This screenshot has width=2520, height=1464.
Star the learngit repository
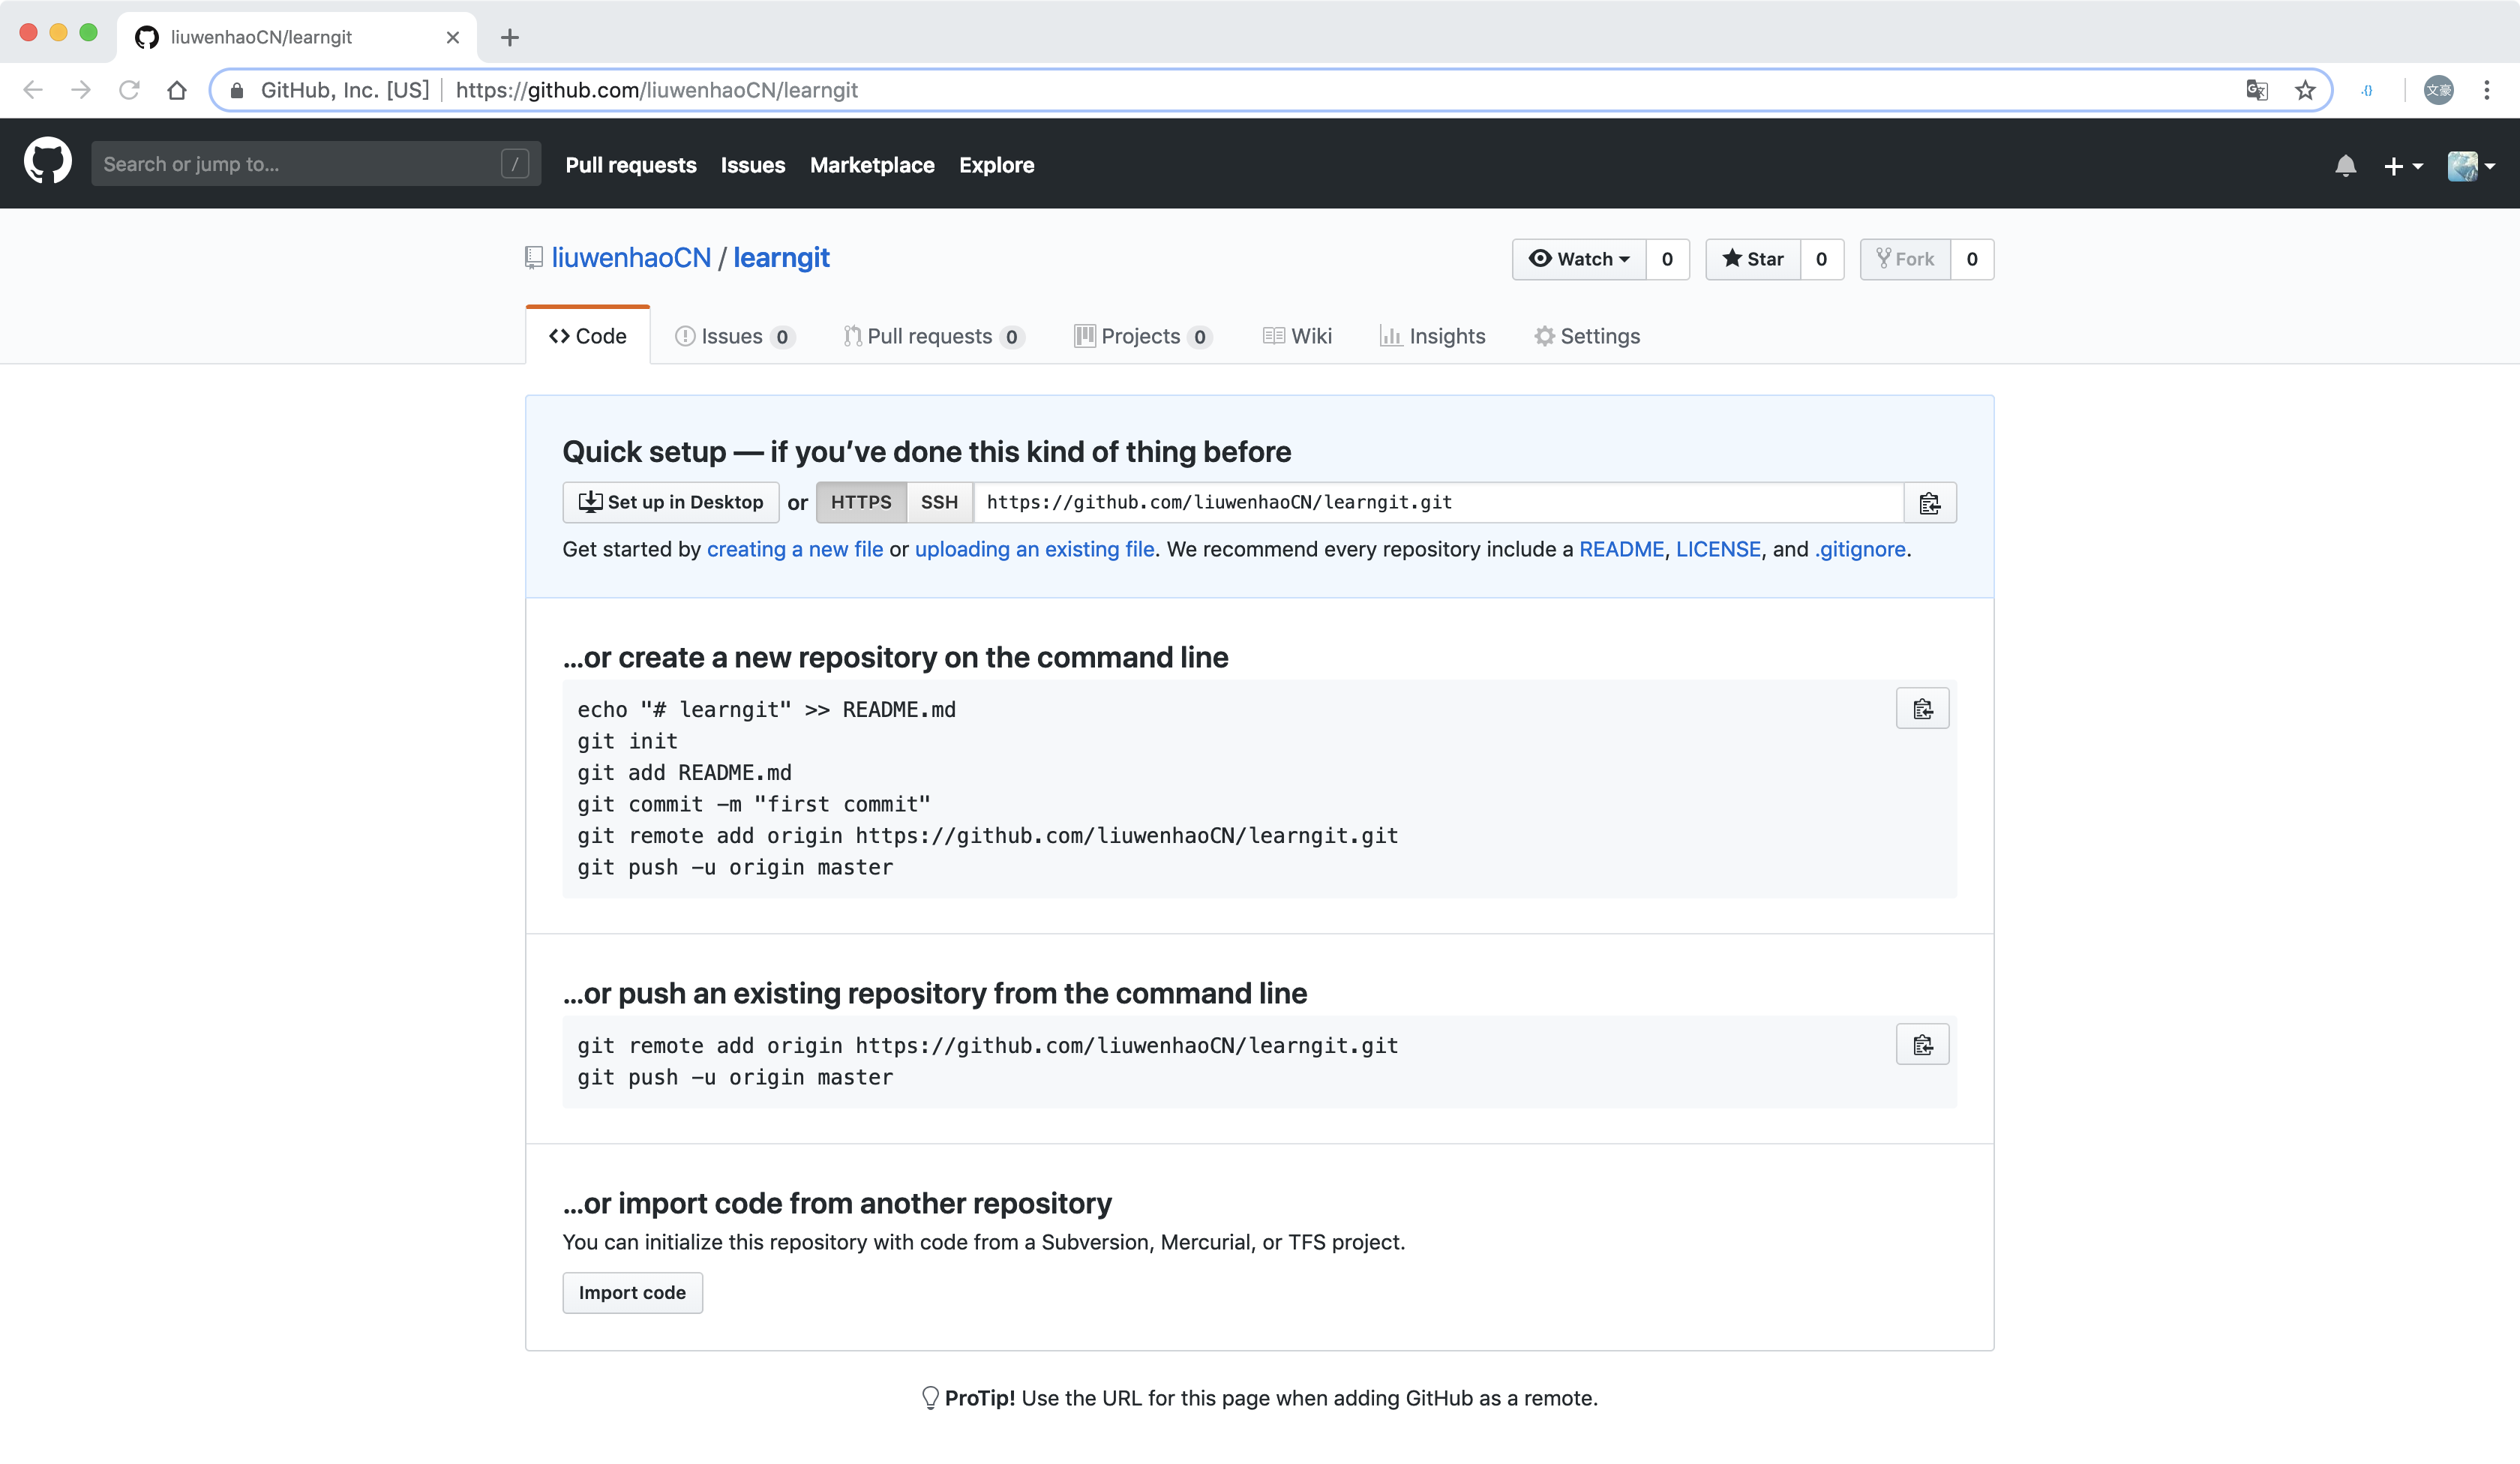[1753, 259]
